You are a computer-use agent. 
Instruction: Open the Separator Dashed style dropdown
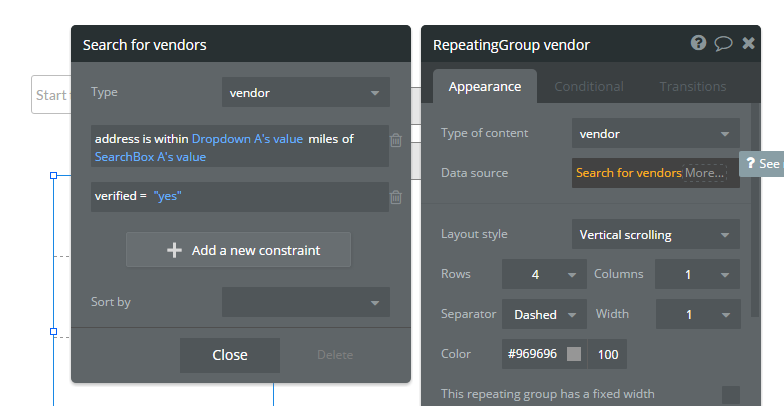coord(545,314)
